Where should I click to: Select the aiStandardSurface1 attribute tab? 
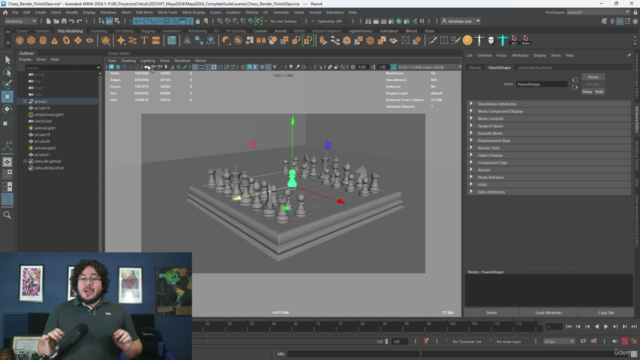coord(535,68)
